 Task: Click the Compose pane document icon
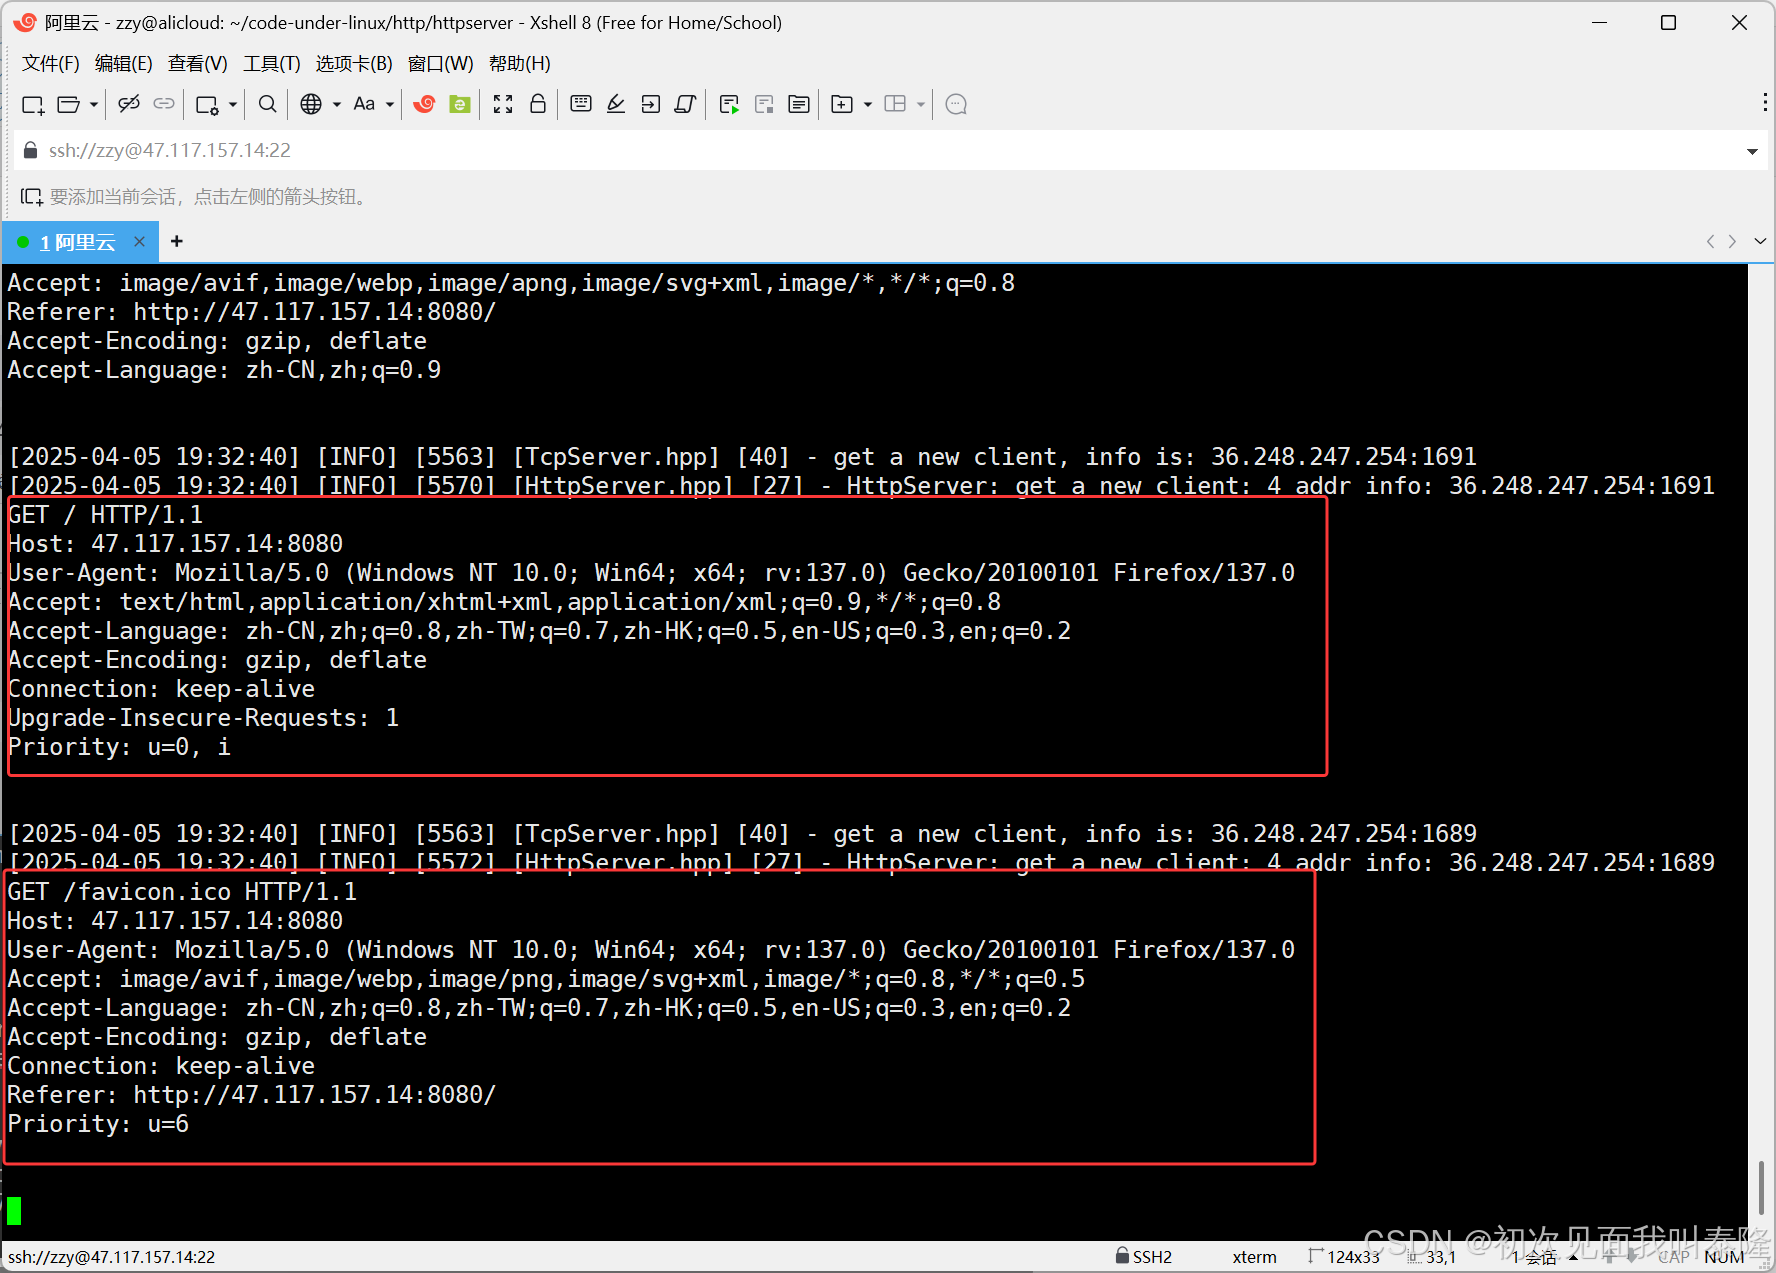pyautogui.click(x=799, y=104)
